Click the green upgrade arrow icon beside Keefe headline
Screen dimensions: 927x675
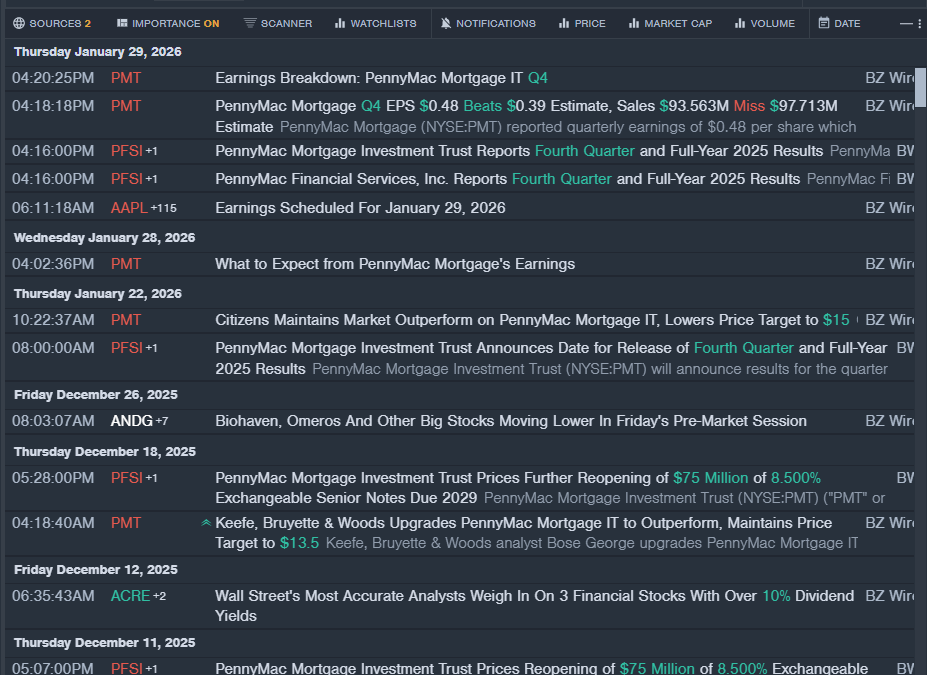click(206, 523)
